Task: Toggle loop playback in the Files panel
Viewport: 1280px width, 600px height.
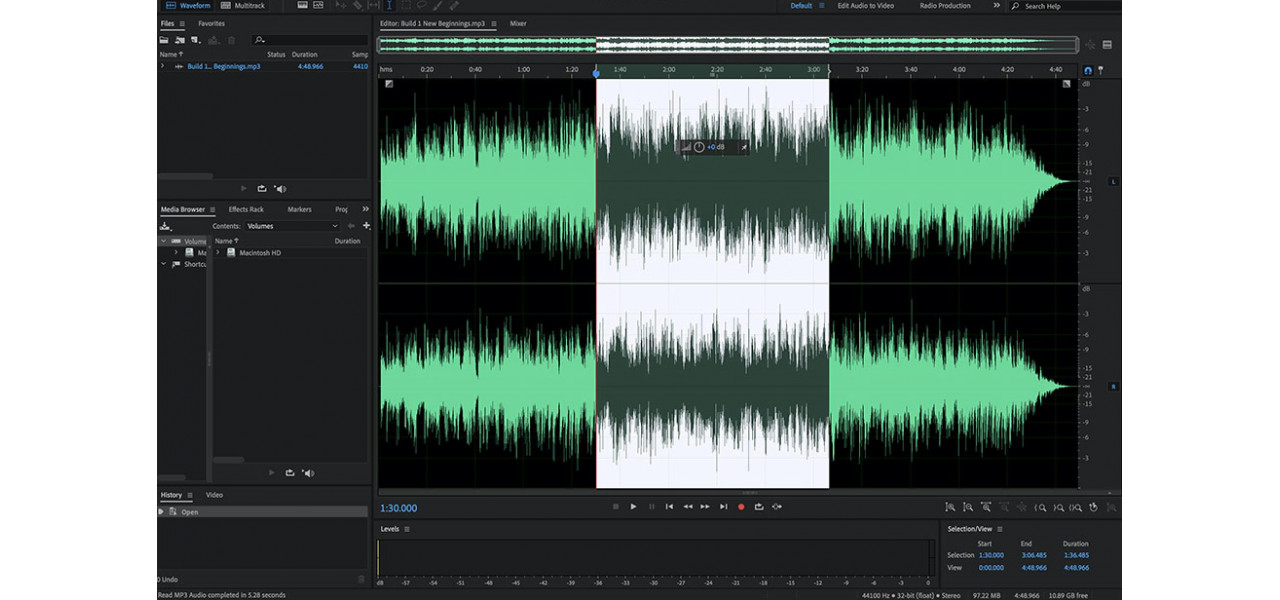Action: click(x=262, y=188)
